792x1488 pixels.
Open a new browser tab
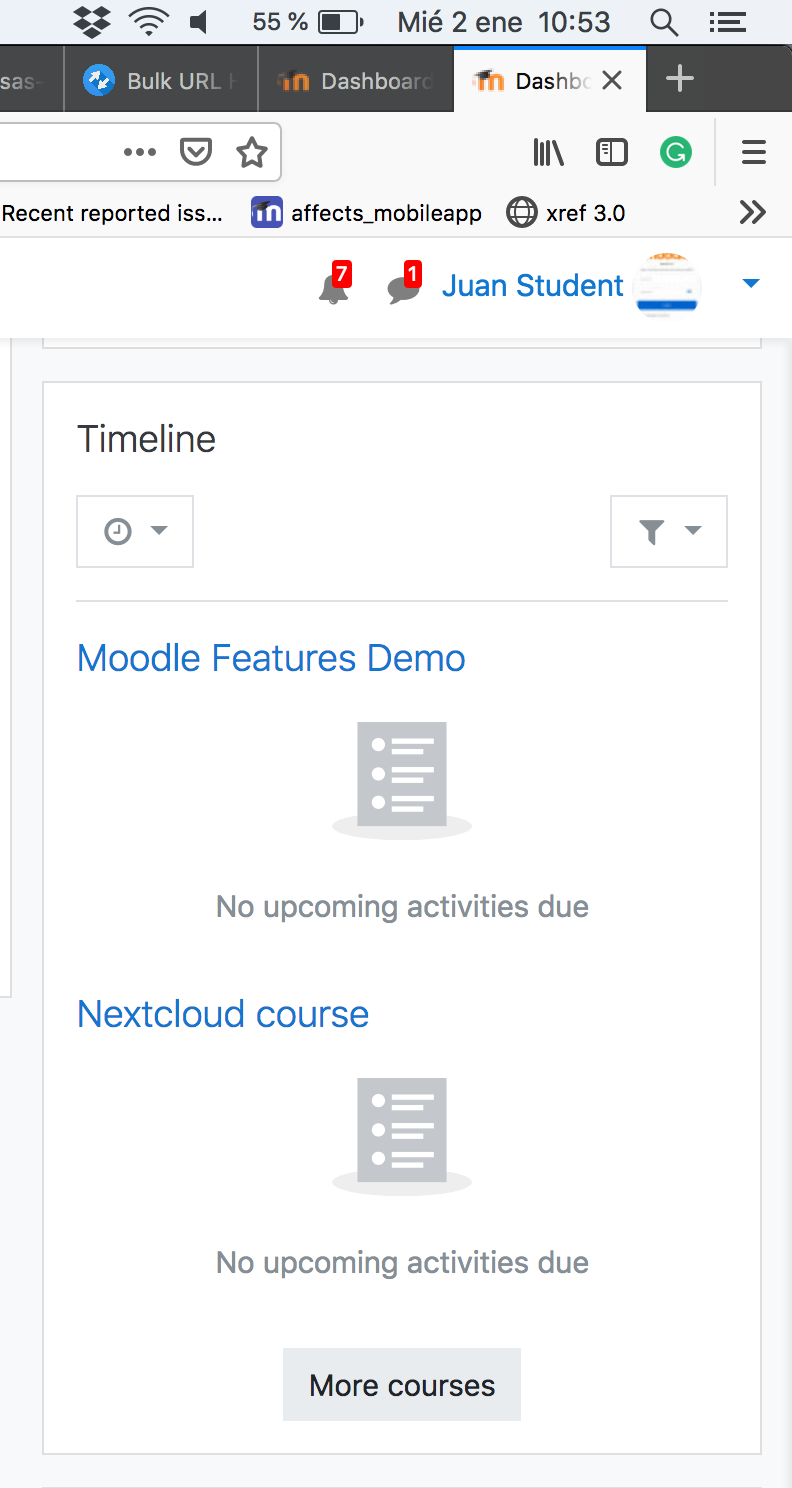pos(680,79)
